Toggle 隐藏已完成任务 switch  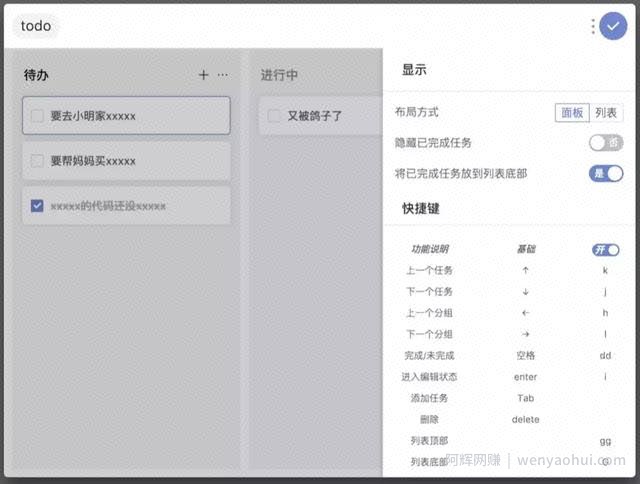[x=606, y=143]
